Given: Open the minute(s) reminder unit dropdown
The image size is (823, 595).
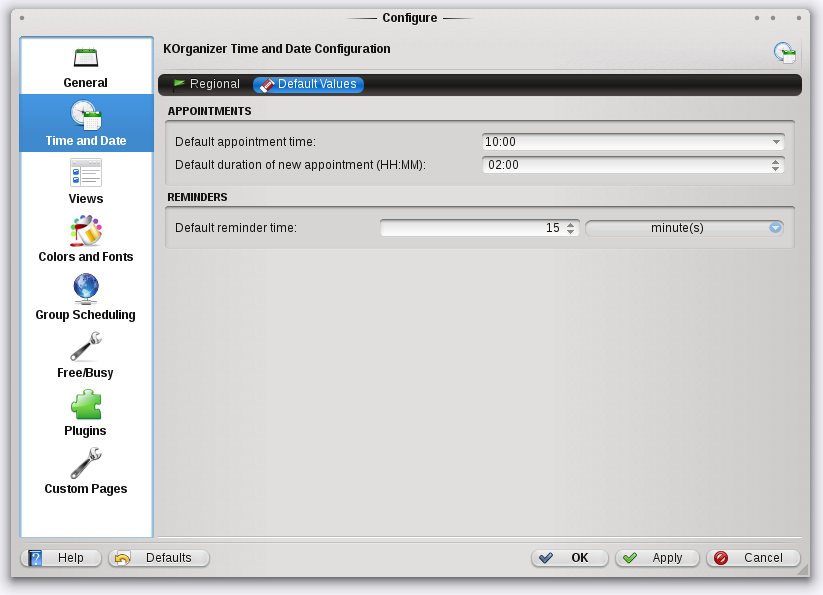Looking at the screenshot, I should pos(684,228).
